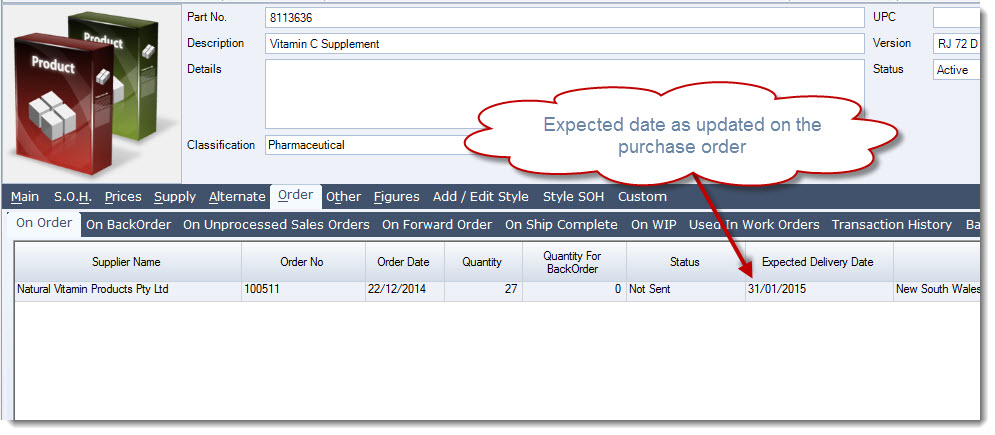Switch to the Style SOH tab
Viewport: 995px width, 435px height.
574,197
